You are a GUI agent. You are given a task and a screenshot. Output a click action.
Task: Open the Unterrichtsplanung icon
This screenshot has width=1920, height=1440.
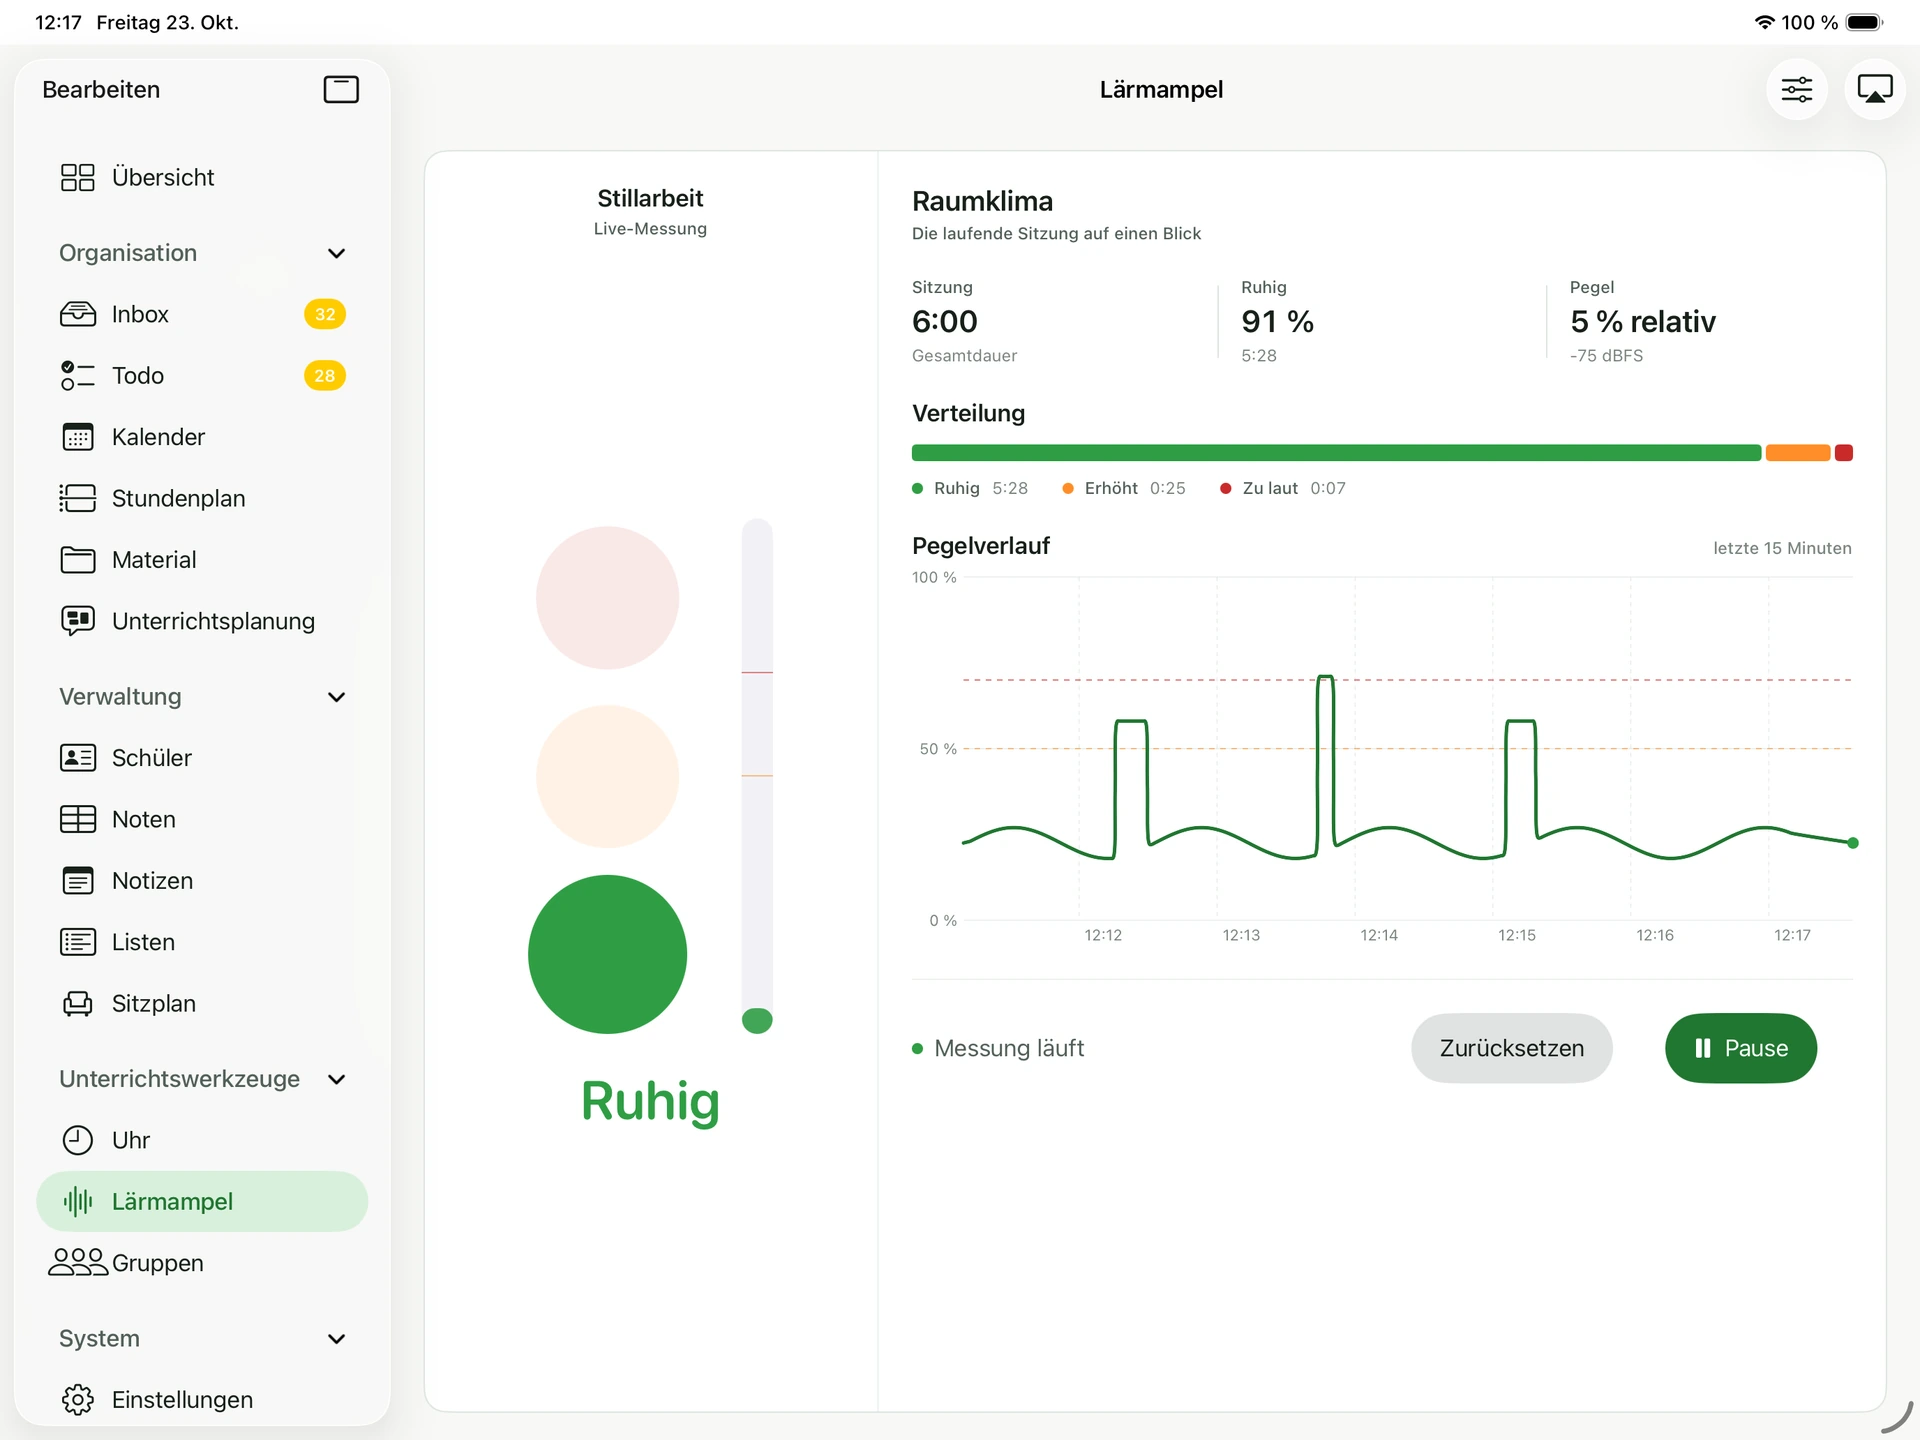78,621
